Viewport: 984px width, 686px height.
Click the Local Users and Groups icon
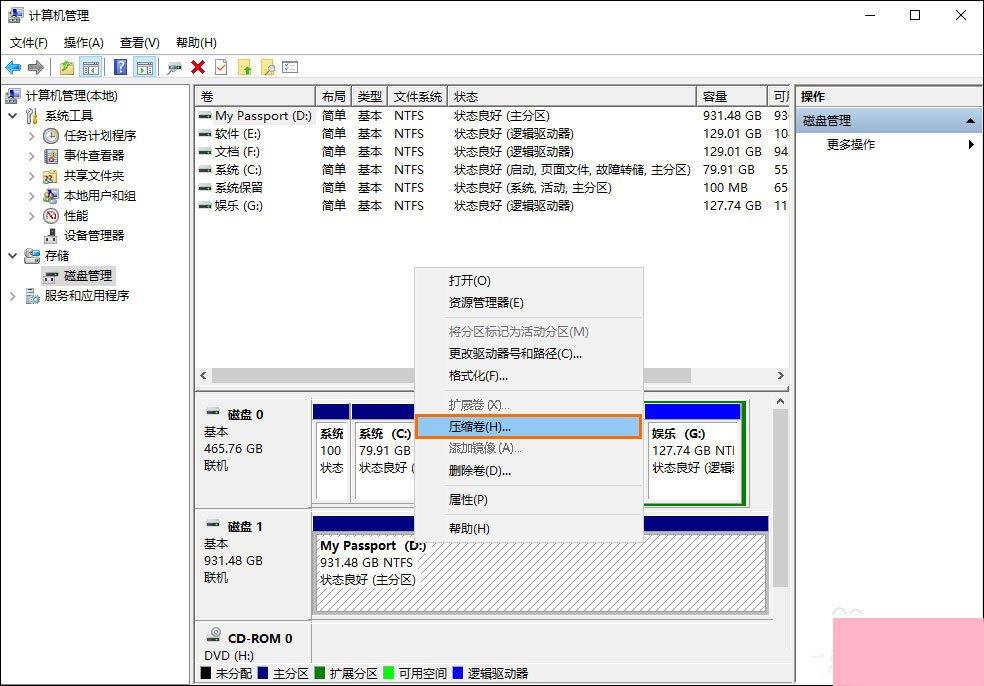click(x=51, y=196)
